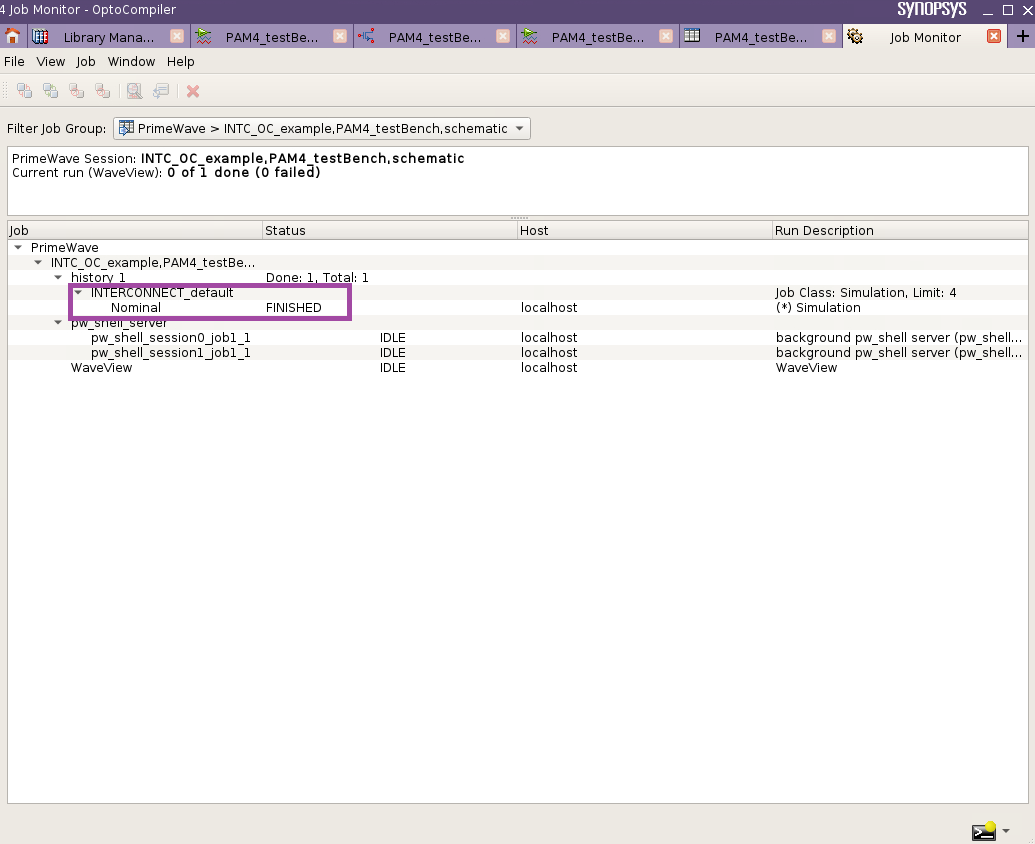
Task: Collapse the PrimeWave tree node
Action: tap(18, 247)
